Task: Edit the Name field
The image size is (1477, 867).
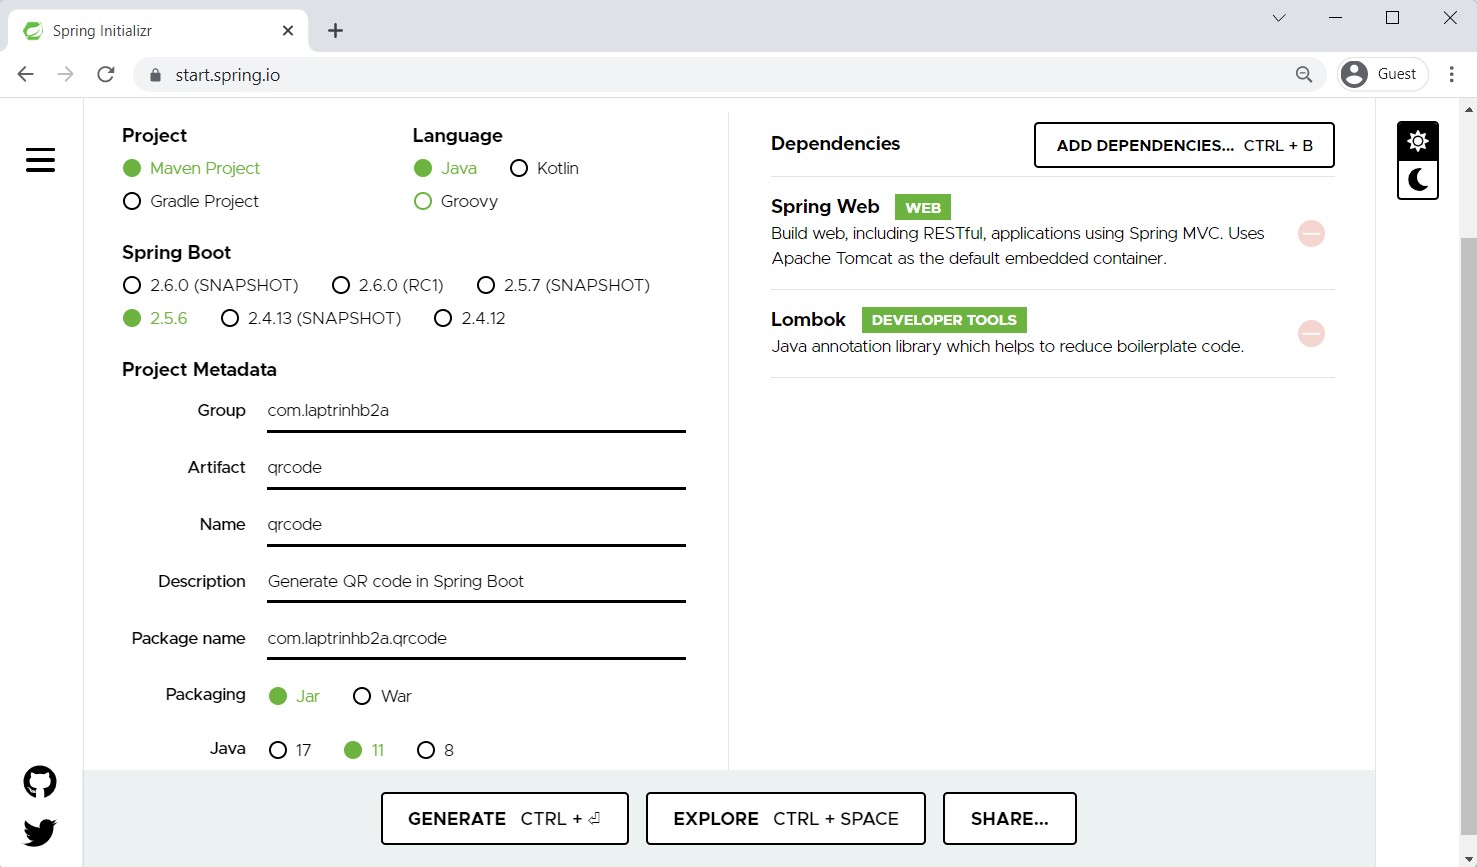Action: [476, 525]
